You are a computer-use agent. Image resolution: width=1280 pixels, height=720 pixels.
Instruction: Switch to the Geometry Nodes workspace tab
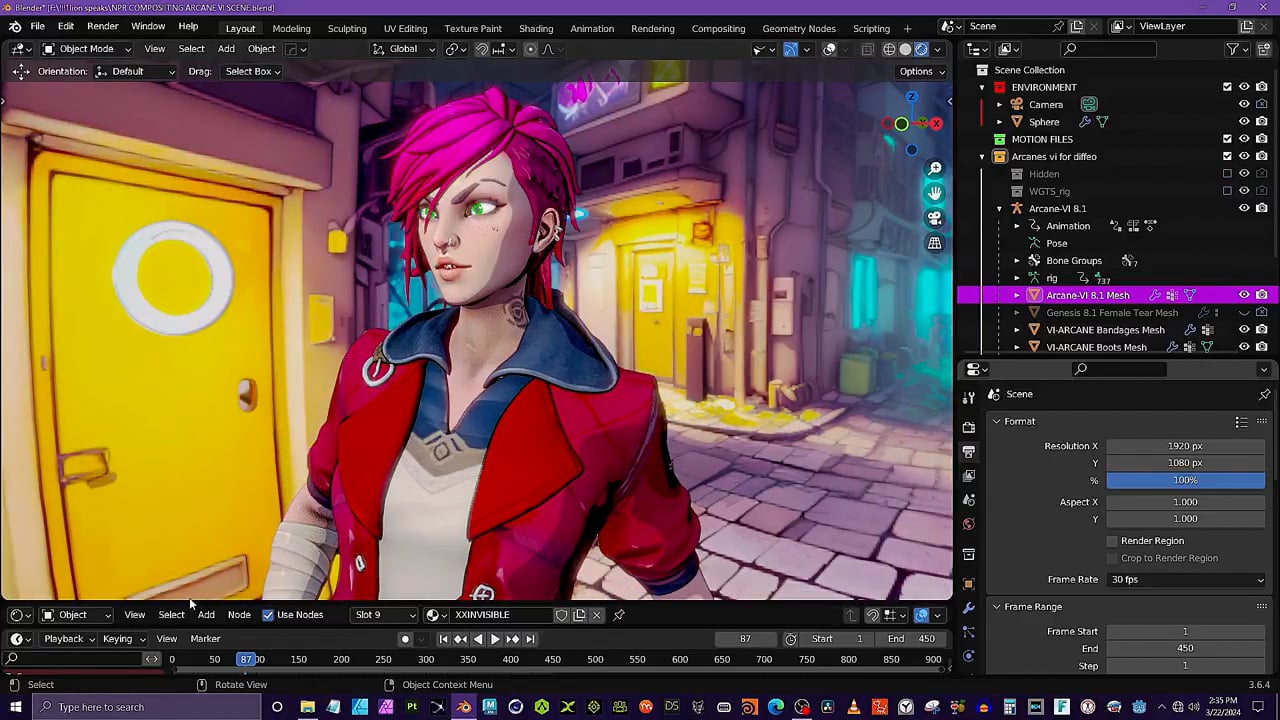coord(799,28)
